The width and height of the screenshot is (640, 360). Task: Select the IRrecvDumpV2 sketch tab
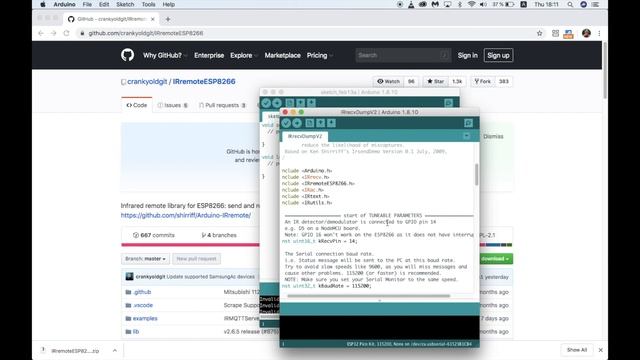click(x=305, y=136)
